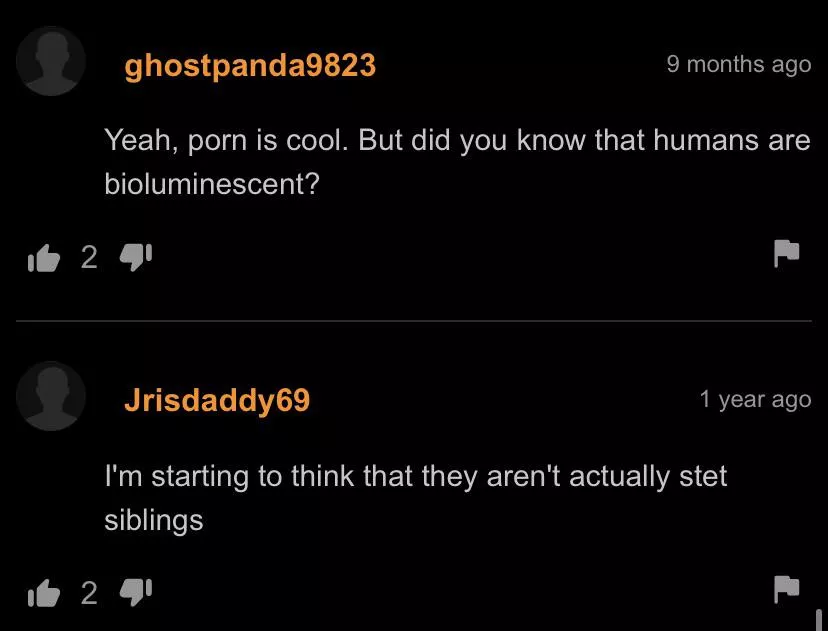This screenshot has height=631, width=828.
Task: Flag ghostpanda9823's comment for review
Action: [787, 253]
